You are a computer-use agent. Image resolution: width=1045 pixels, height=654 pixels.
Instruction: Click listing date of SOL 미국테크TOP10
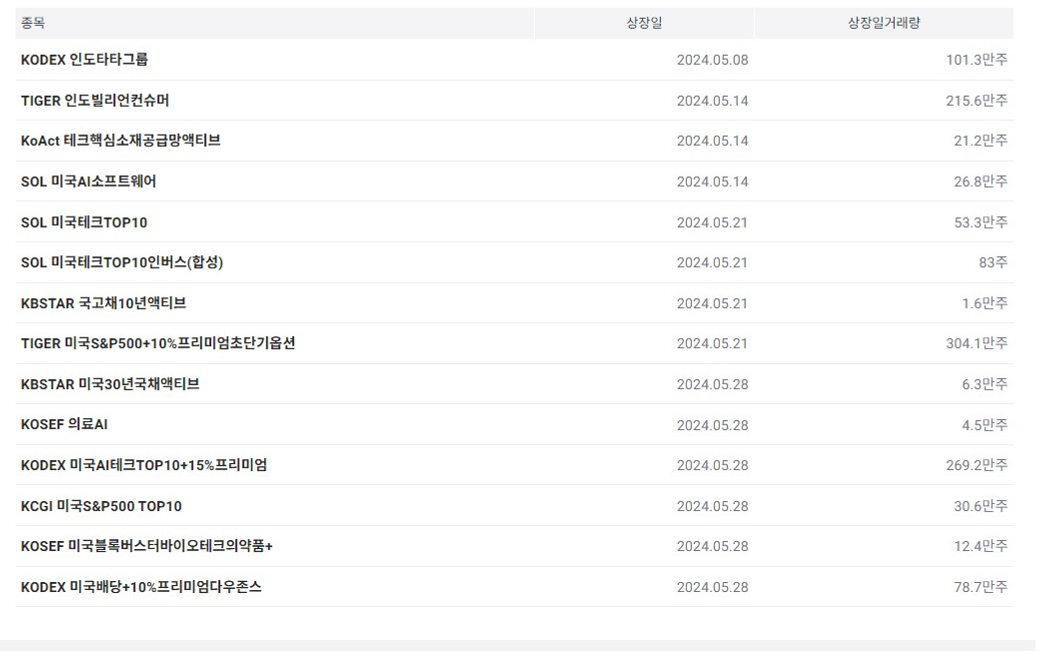pos(712,223)
